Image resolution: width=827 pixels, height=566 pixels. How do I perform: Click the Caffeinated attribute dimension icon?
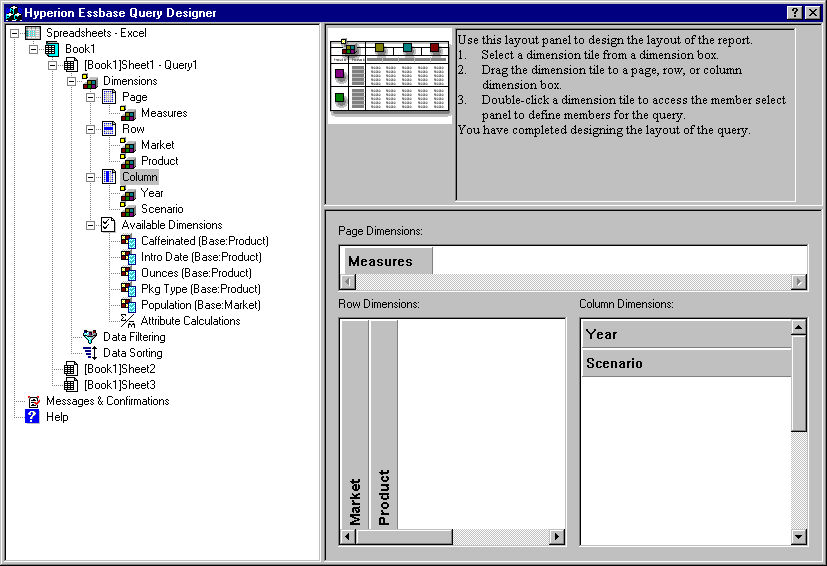point(128,241)
